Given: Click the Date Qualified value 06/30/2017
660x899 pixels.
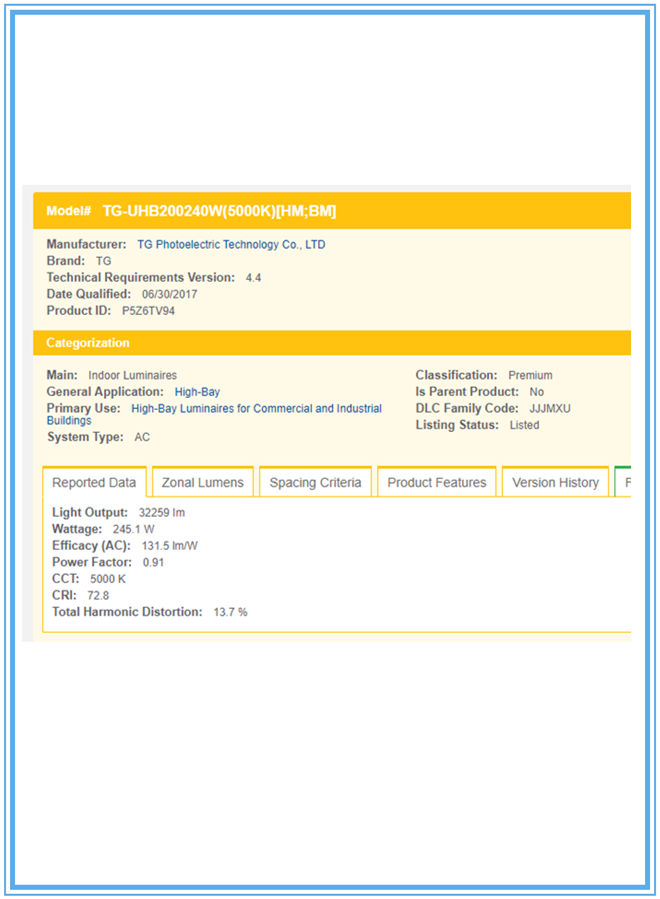Looking at the screenshot, I should pos(169,294).
